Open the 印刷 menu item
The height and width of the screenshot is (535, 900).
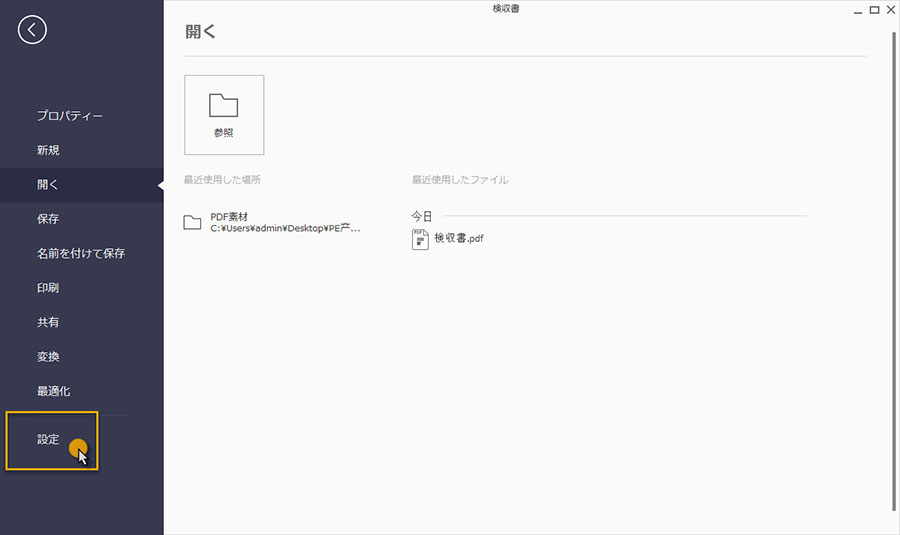[48, 288]
